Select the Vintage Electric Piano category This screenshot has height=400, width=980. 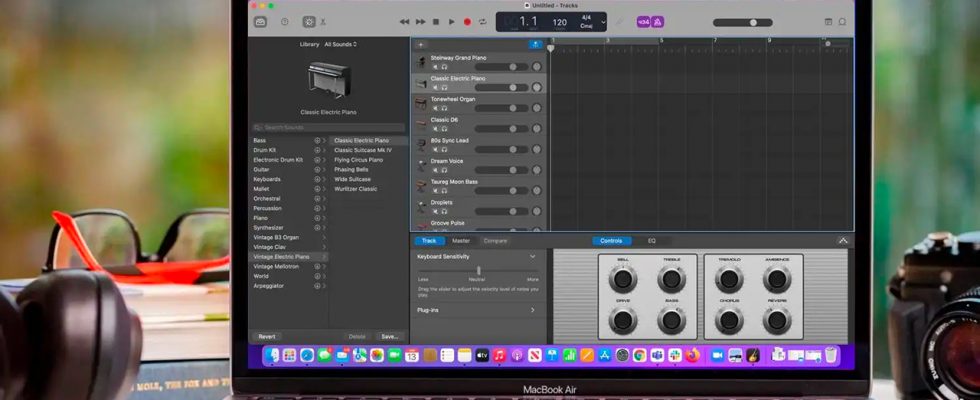tap(289, 257)
